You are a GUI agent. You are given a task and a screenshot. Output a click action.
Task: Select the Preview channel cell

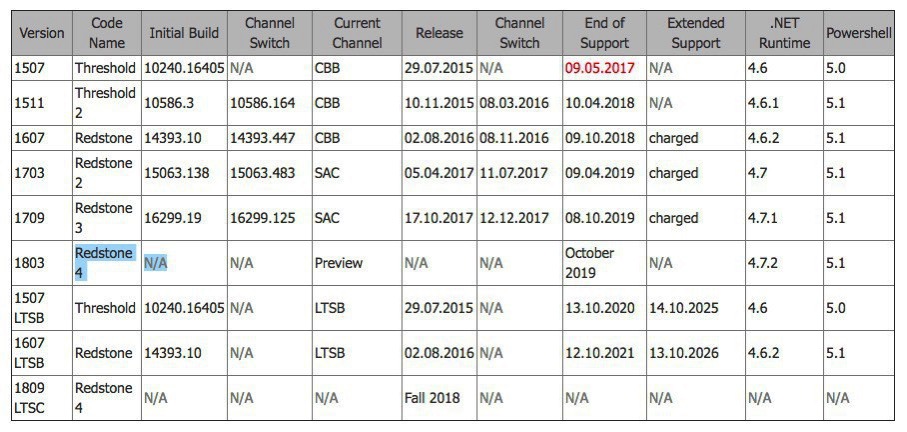[338, 263]
